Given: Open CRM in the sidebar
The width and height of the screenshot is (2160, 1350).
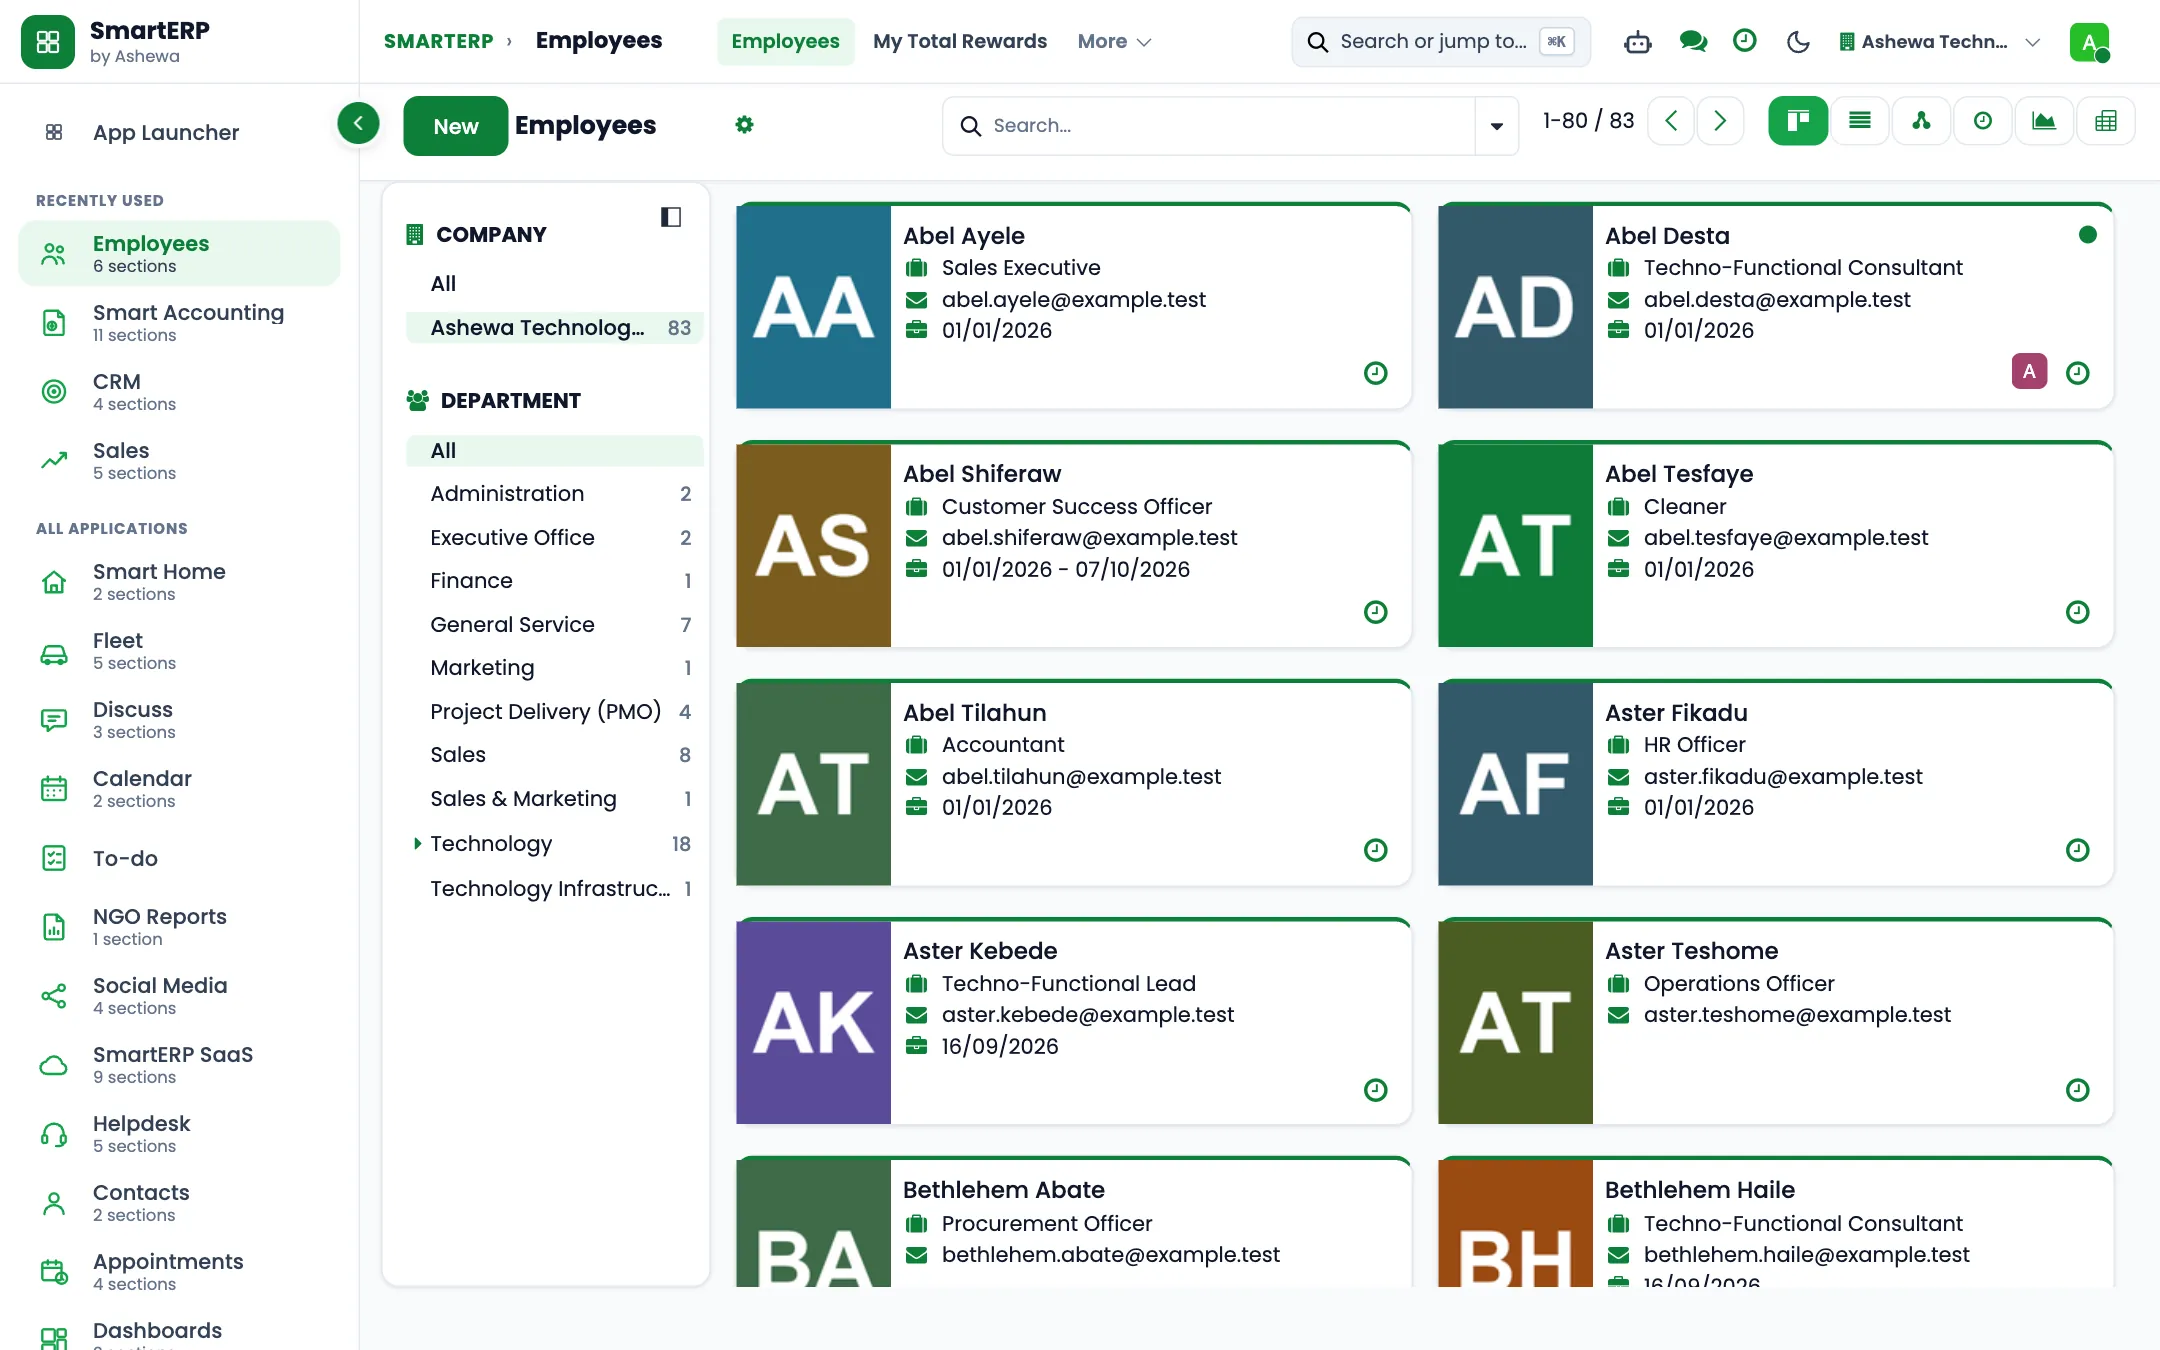Looking at the screenshot, I should tap(180, 392).
